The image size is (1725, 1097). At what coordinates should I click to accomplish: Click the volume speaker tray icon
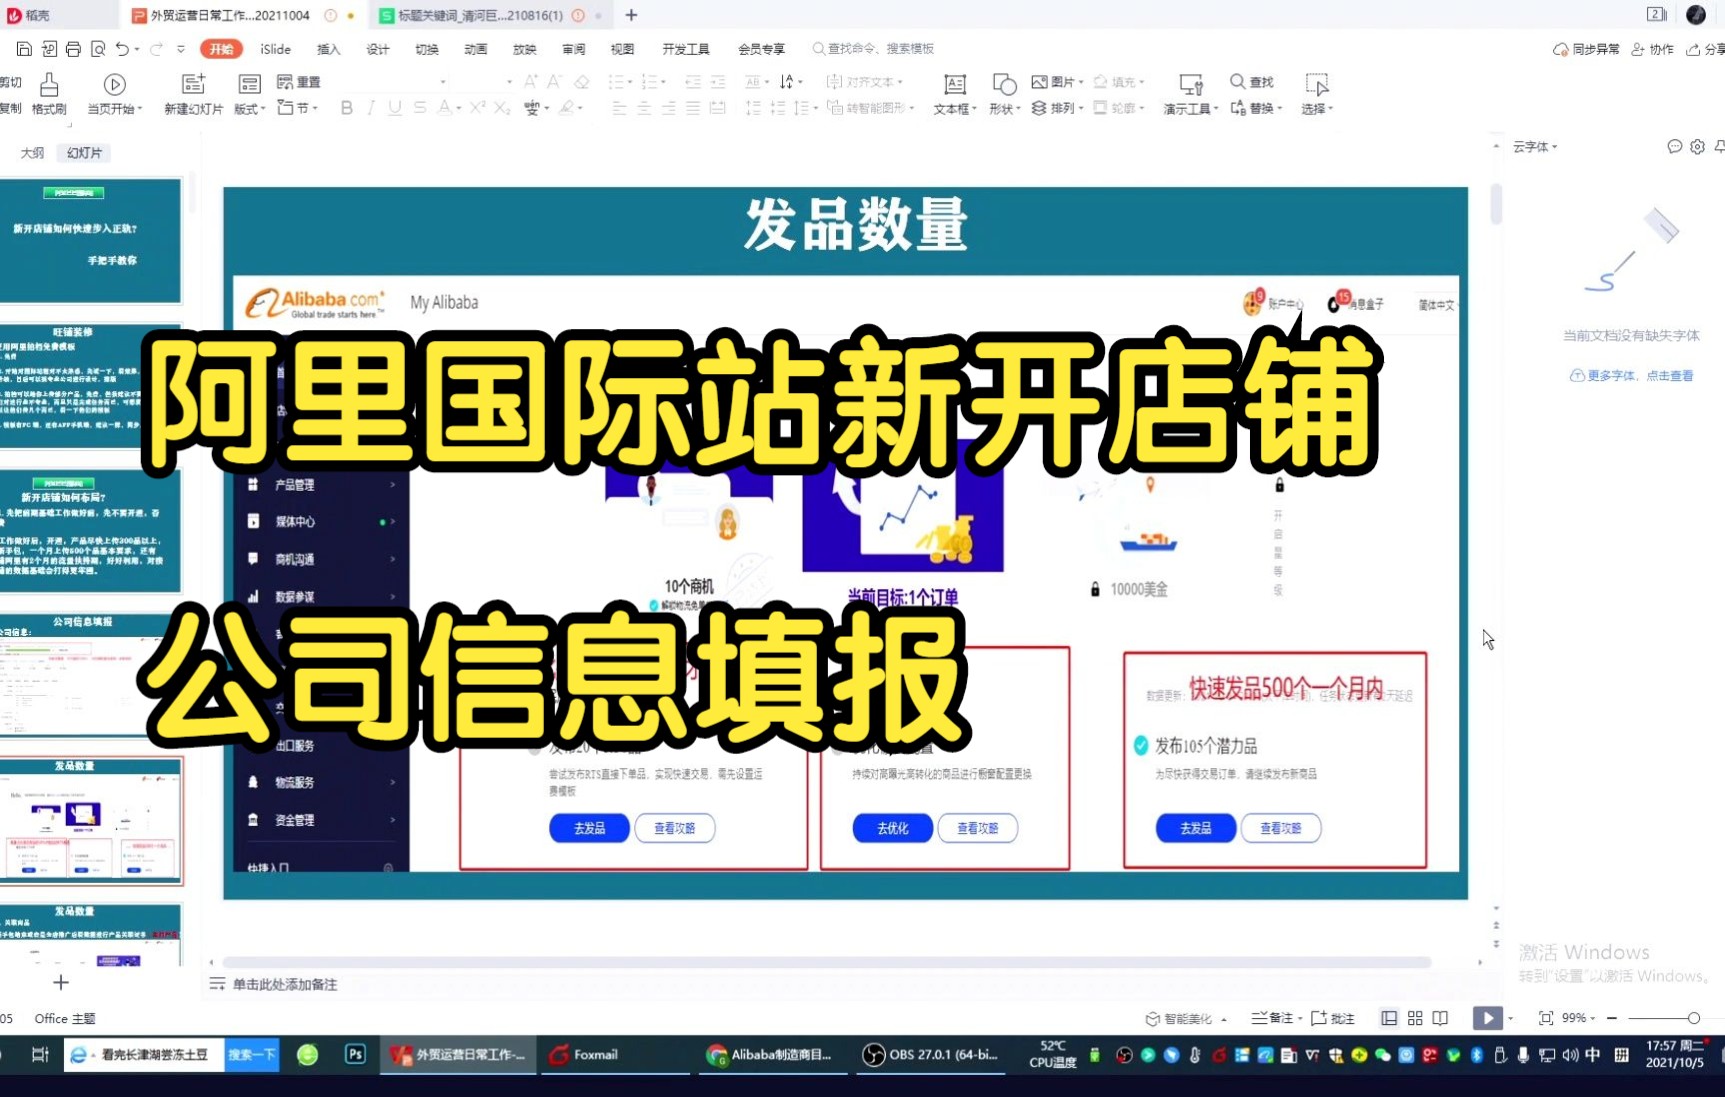(x=1569, y=1055)
